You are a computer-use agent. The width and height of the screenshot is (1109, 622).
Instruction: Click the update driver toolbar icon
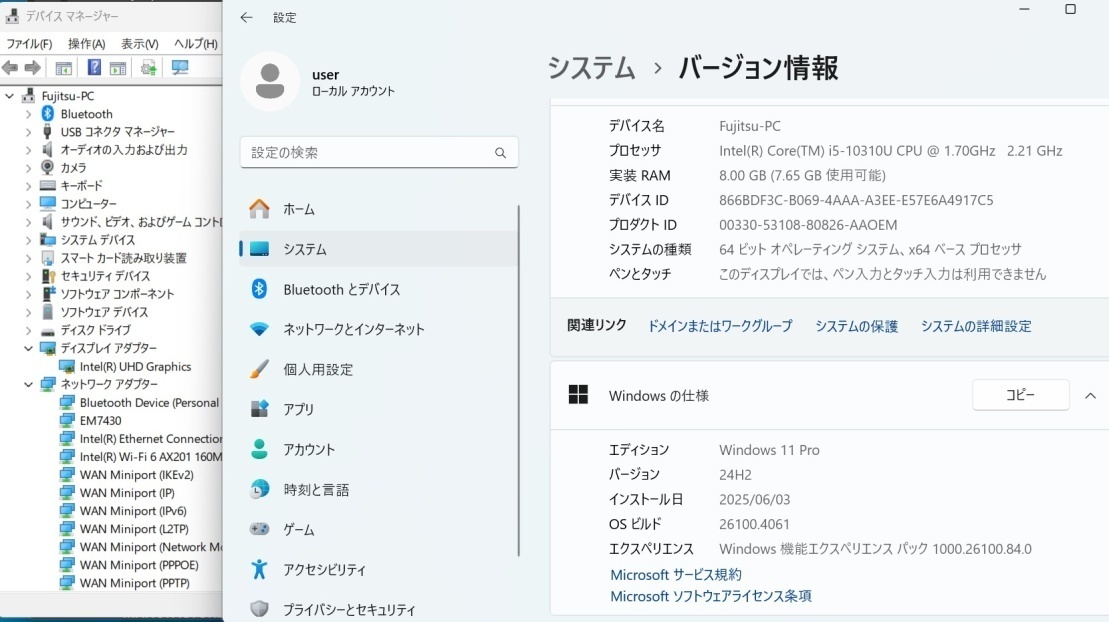pyautogui.click(x=148, y=68)
